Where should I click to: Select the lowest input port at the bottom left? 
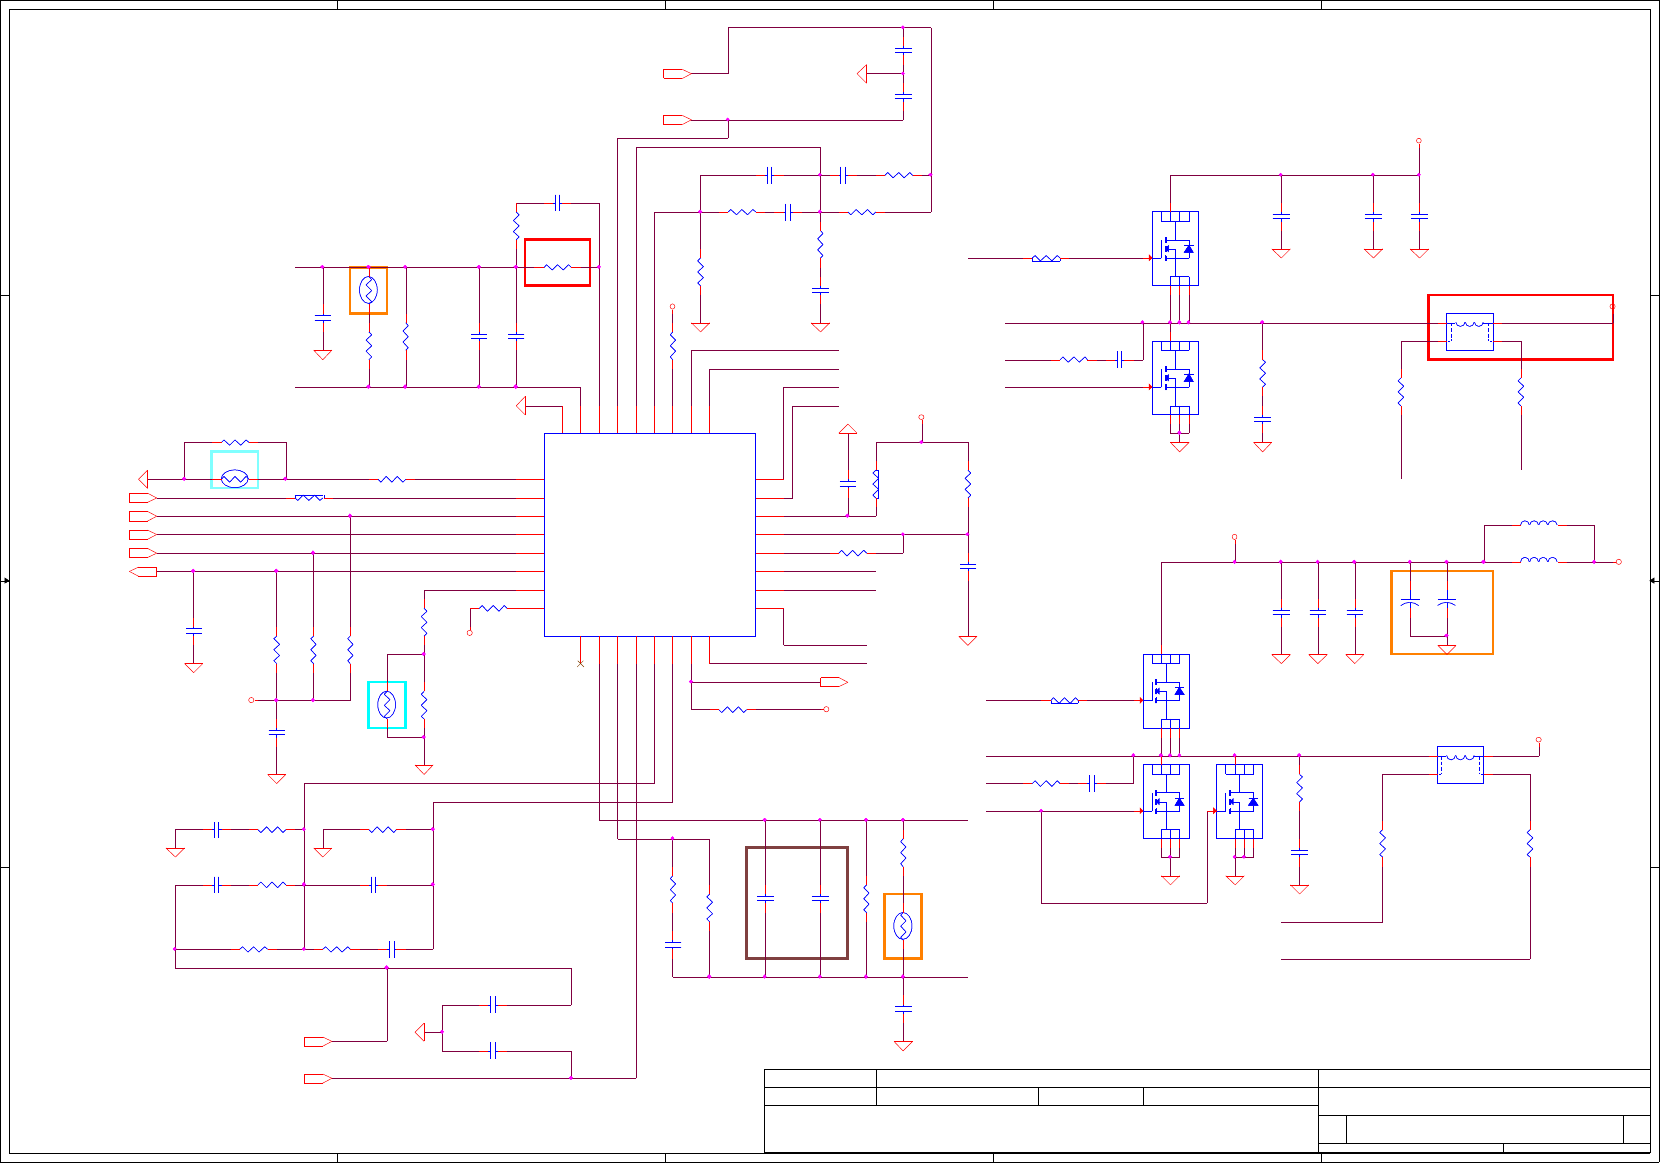click(318, 1078)
